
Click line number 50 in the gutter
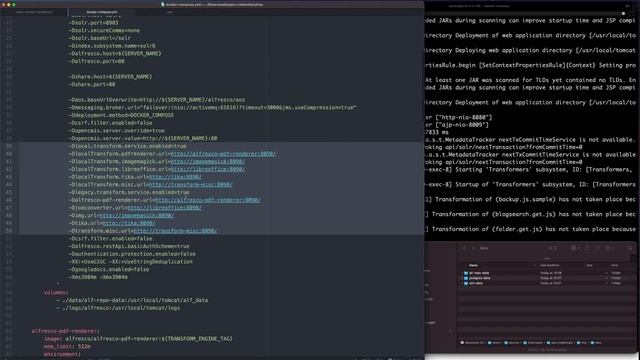[x=9, y=231]
